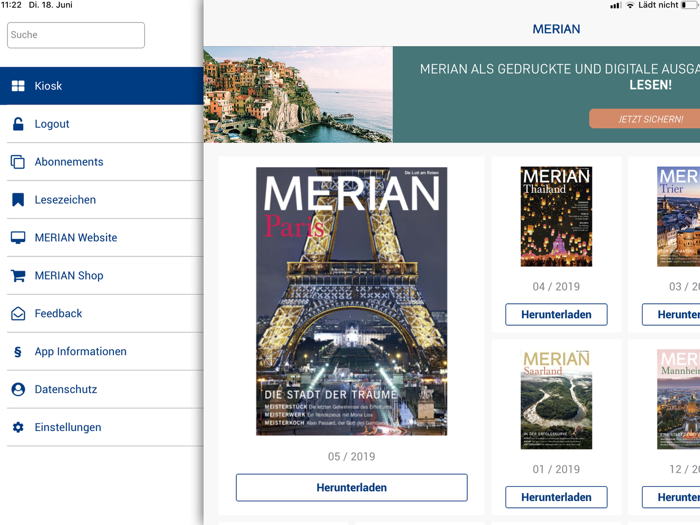
Task: Tap the 01 / 2019 issue label
Action: (x=556, y=469)
